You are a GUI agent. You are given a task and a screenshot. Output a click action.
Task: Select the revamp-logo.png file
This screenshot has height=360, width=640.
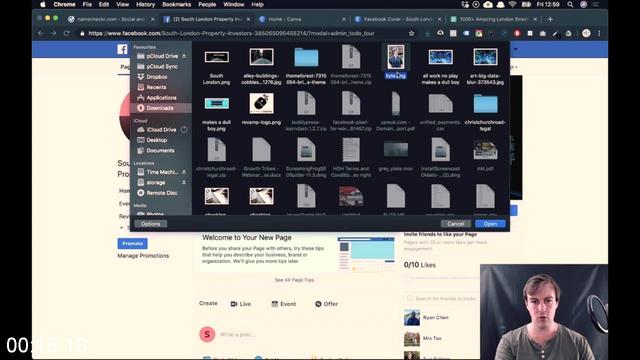[x=261, y=110]
